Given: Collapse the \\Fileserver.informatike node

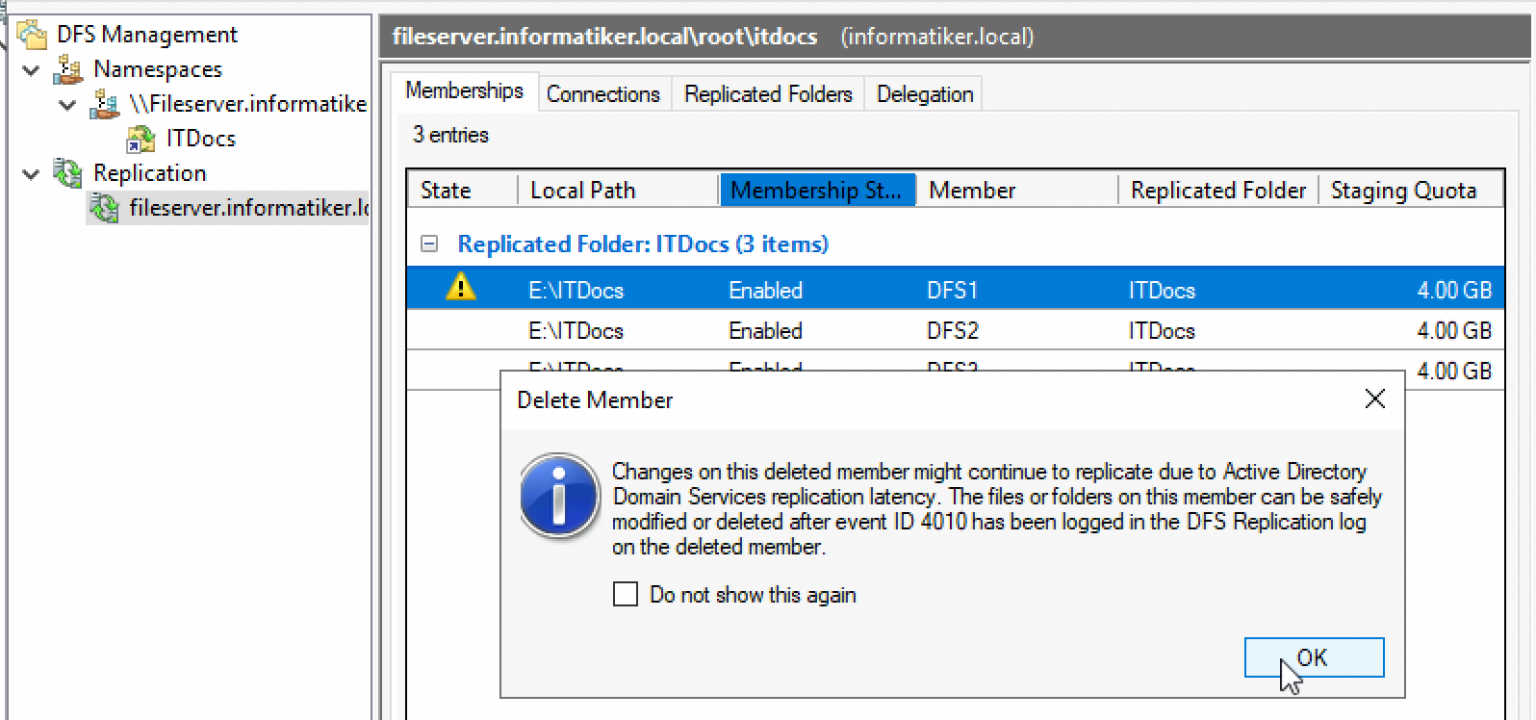Looking at the screenshot, I should tap(67, 104).
